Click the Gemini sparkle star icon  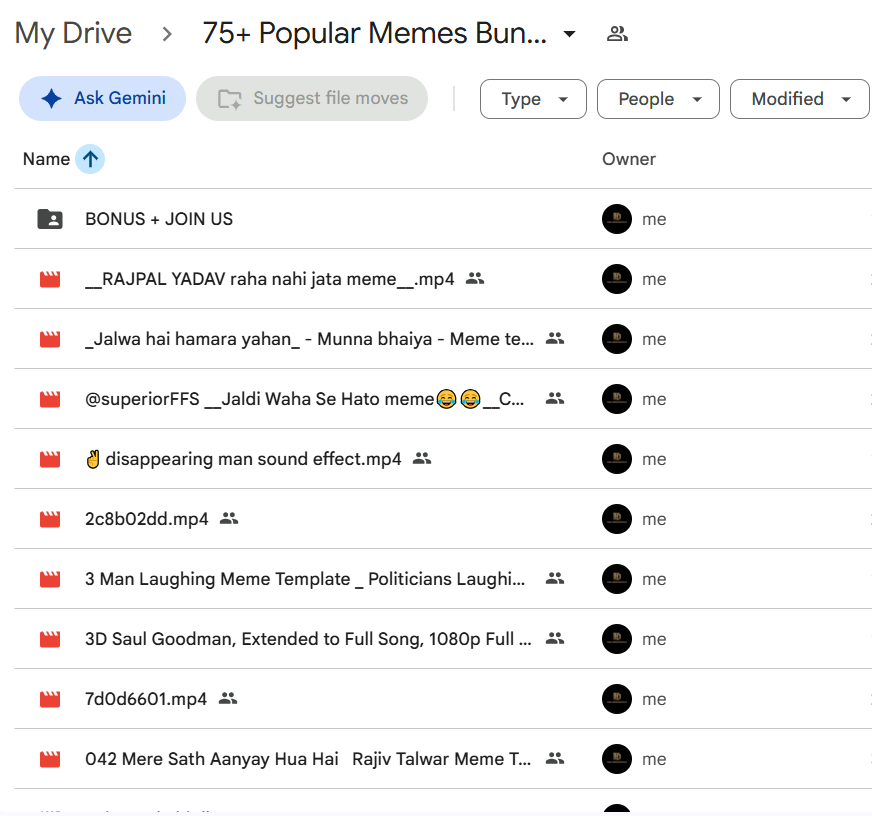(x=52, y=98)
